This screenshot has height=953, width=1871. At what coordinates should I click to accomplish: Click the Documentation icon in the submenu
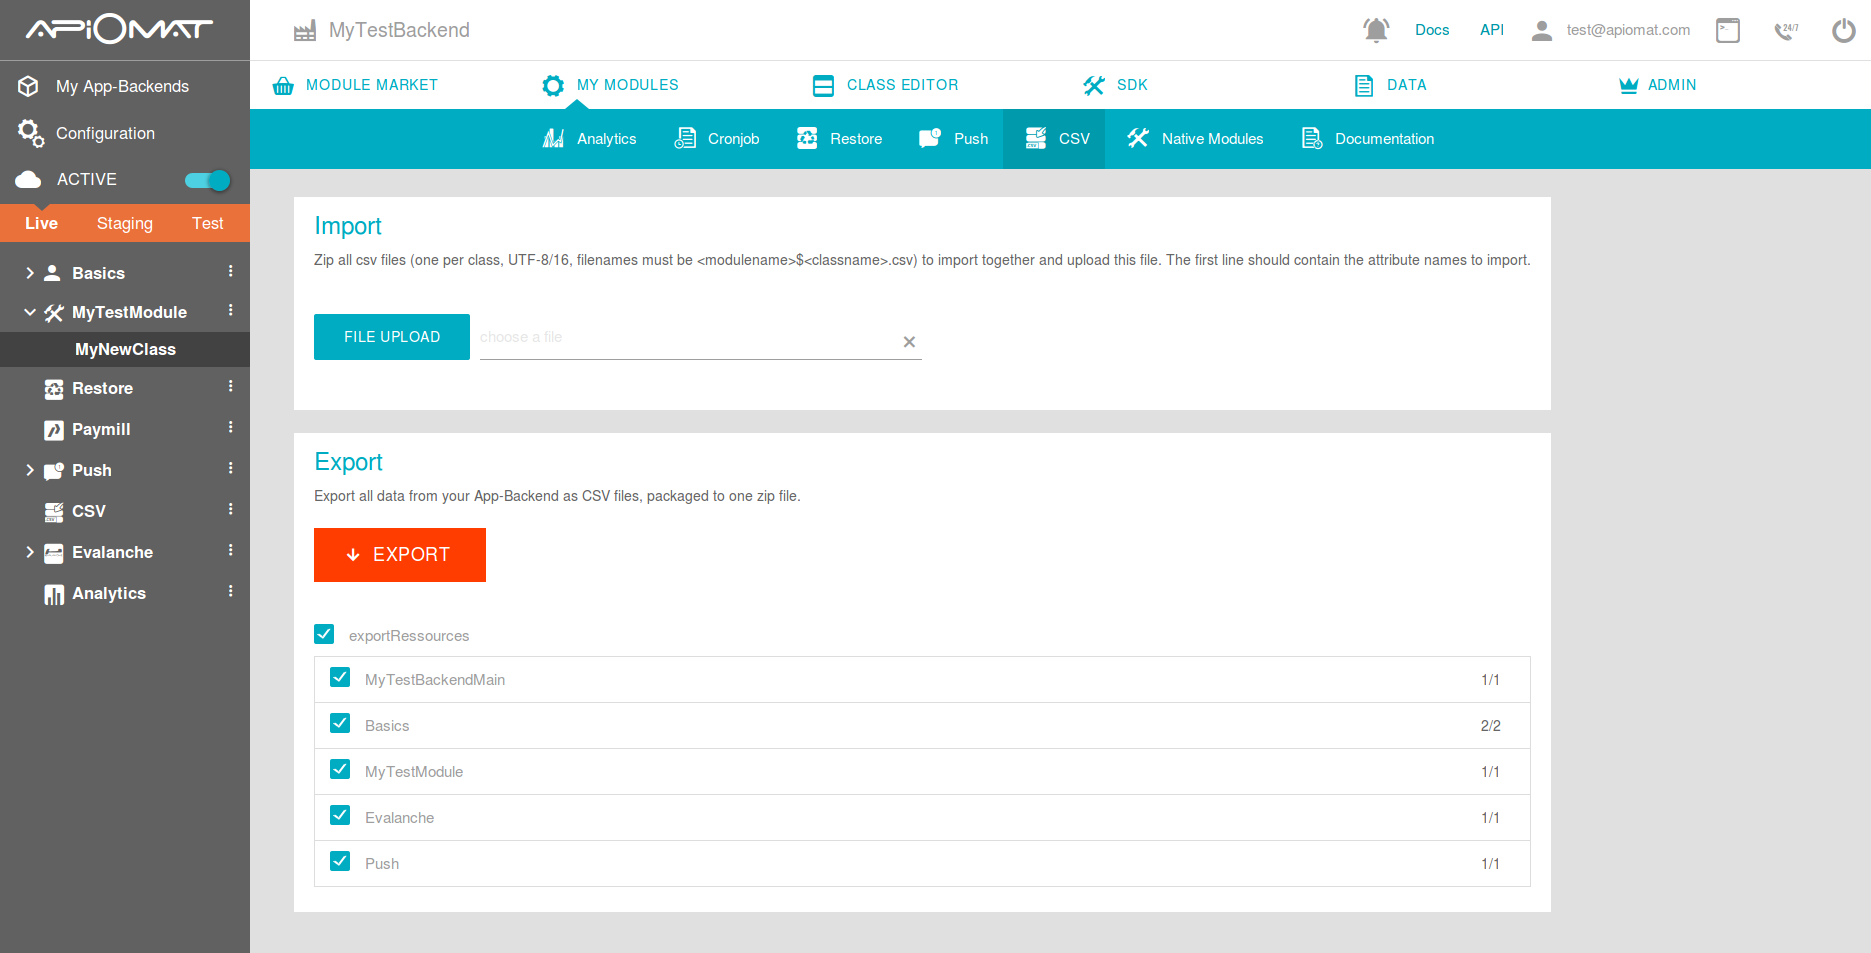click(1312, 138)
